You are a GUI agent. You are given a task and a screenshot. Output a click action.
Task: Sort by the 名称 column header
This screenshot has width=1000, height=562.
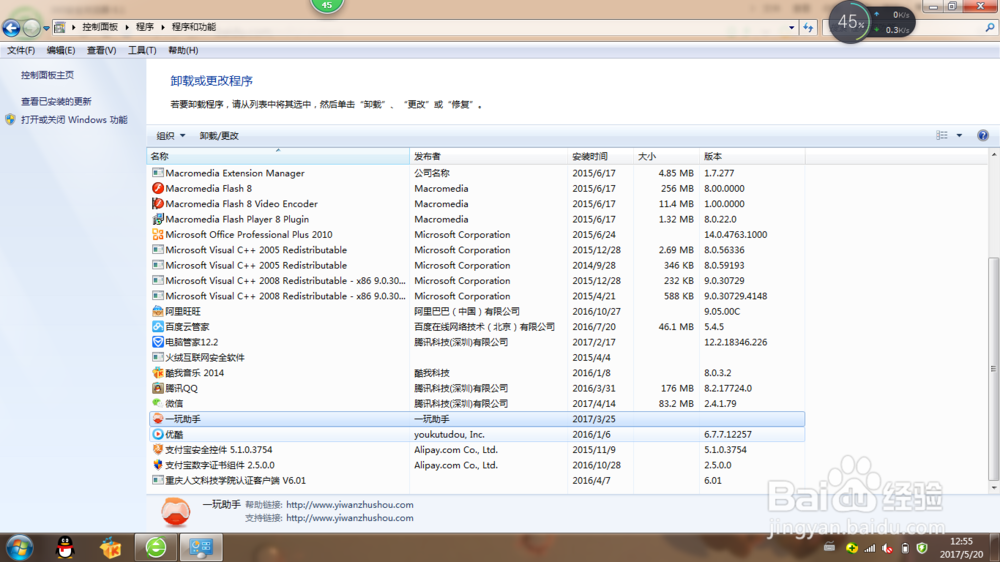pyautogui.click(x=279, y=156)
